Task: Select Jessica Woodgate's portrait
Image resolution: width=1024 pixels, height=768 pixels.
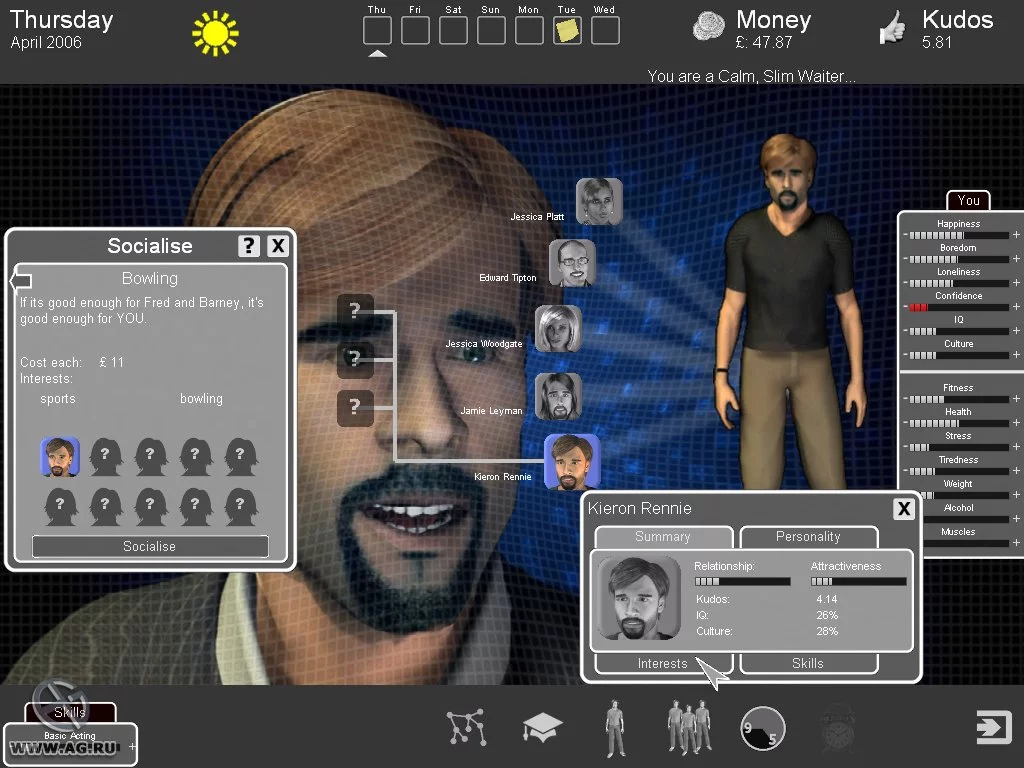Action: click(558, 328)
